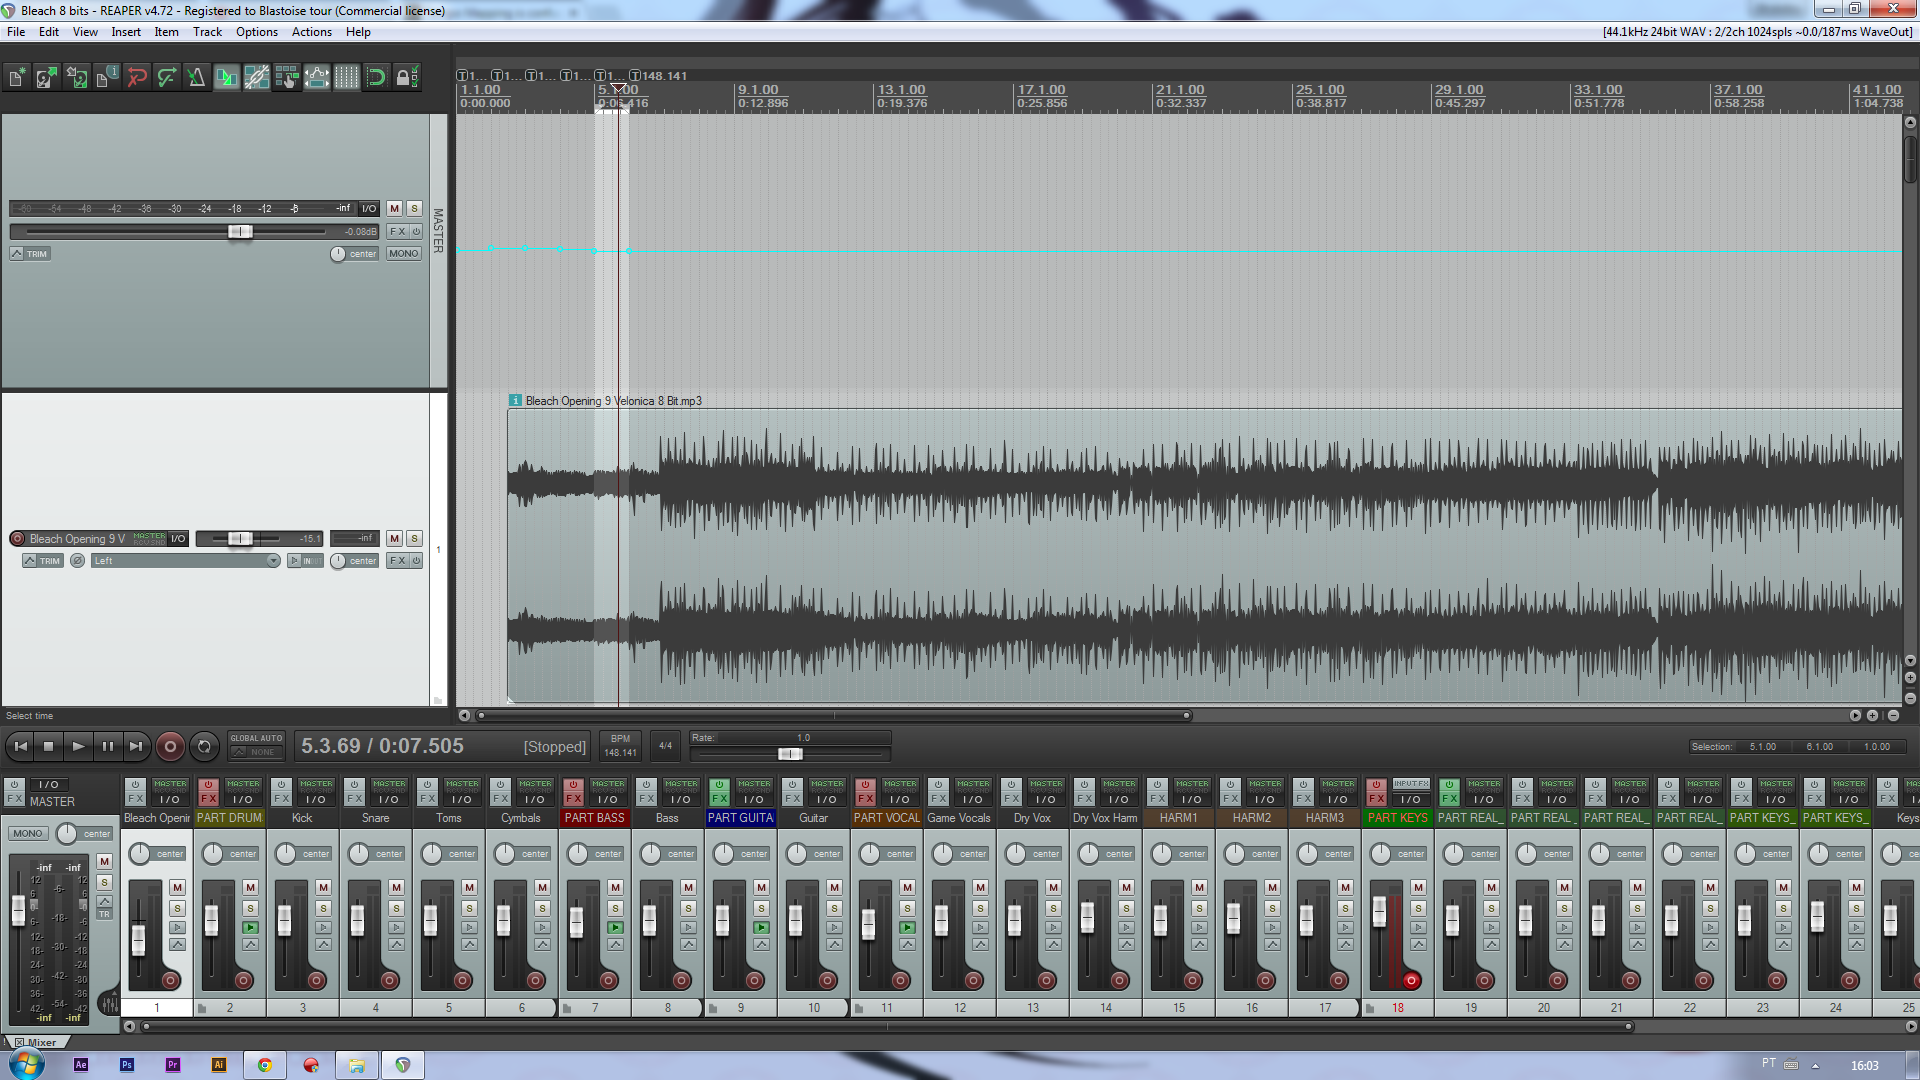
Task: Open the Actions menu
Action: click(311, 32)
